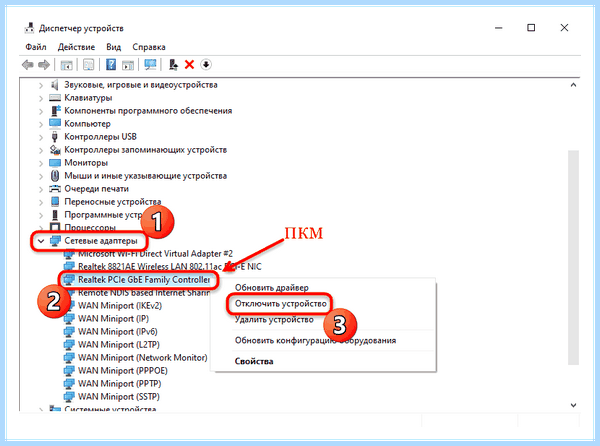600x446 pixels.
Task: Select WAN Miniport (IPv6)
Action: (117, 332)
